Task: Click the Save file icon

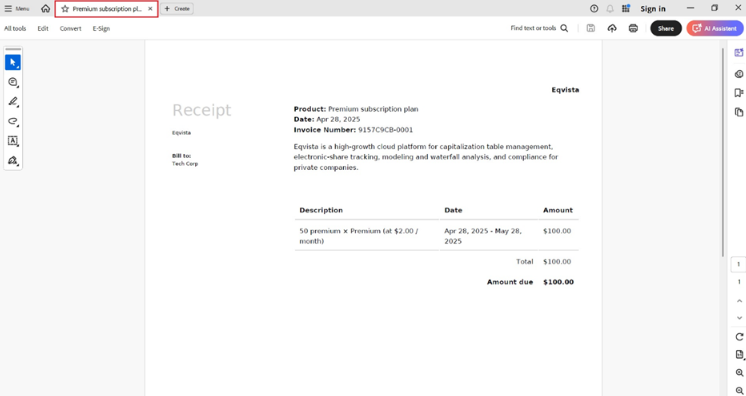Action: [591, 29]
